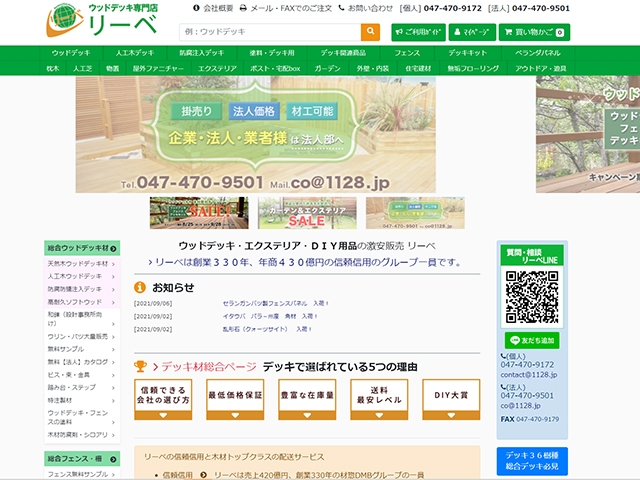Expand 最低価格保証 reason box
The image size is (640, 480).
coord(234,399)
